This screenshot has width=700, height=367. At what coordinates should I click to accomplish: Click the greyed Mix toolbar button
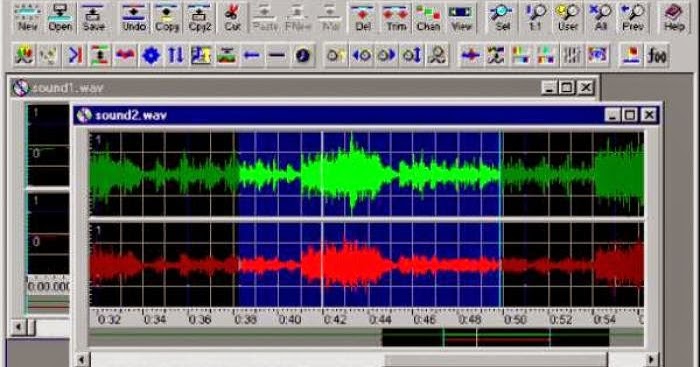tap(330, 17)
